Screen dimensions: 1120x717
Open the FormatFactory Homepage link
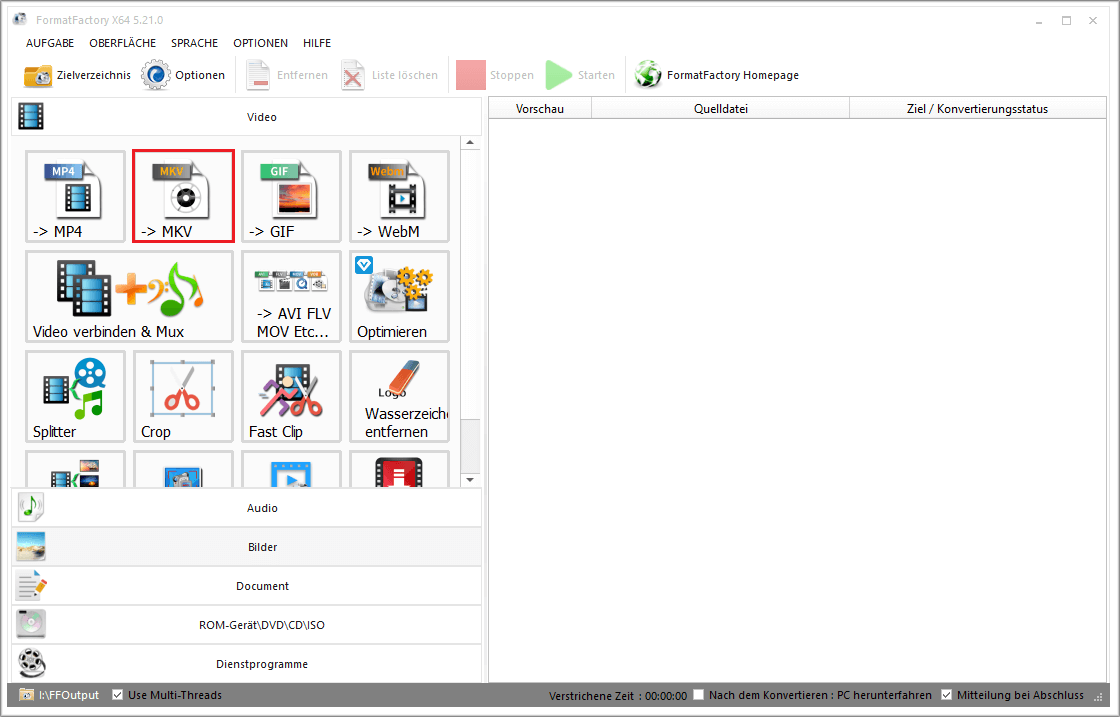(x=717, y=75)
